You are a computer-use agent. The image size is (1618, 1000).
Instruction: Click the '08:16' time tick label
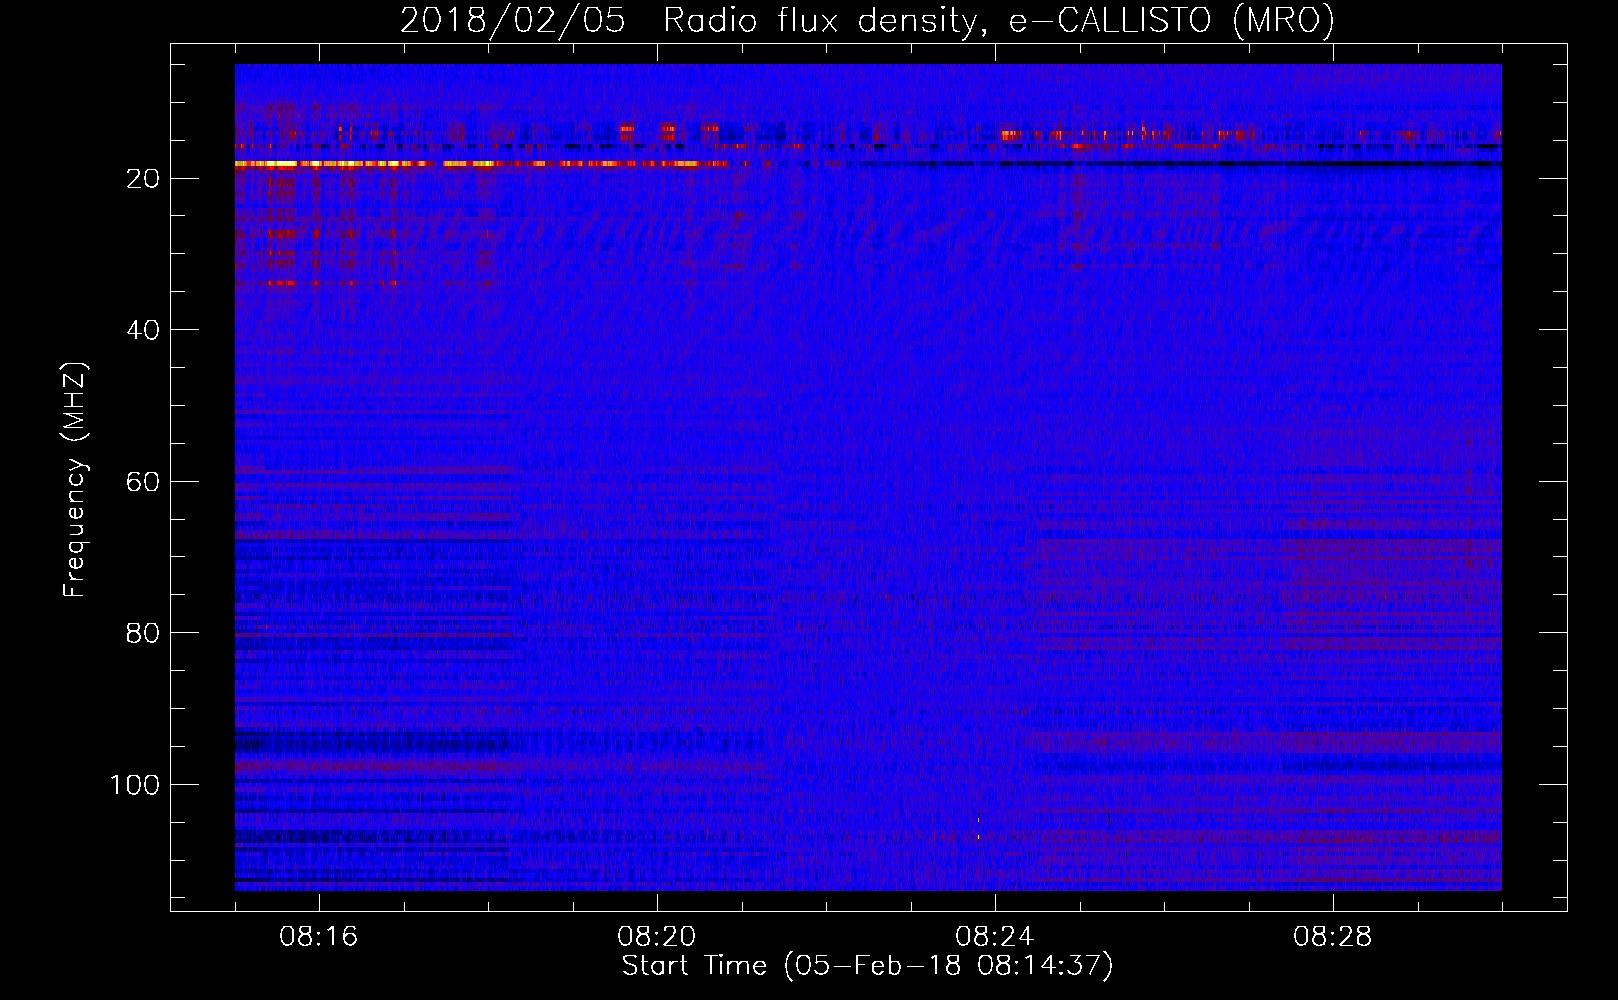tap(318, 937)
